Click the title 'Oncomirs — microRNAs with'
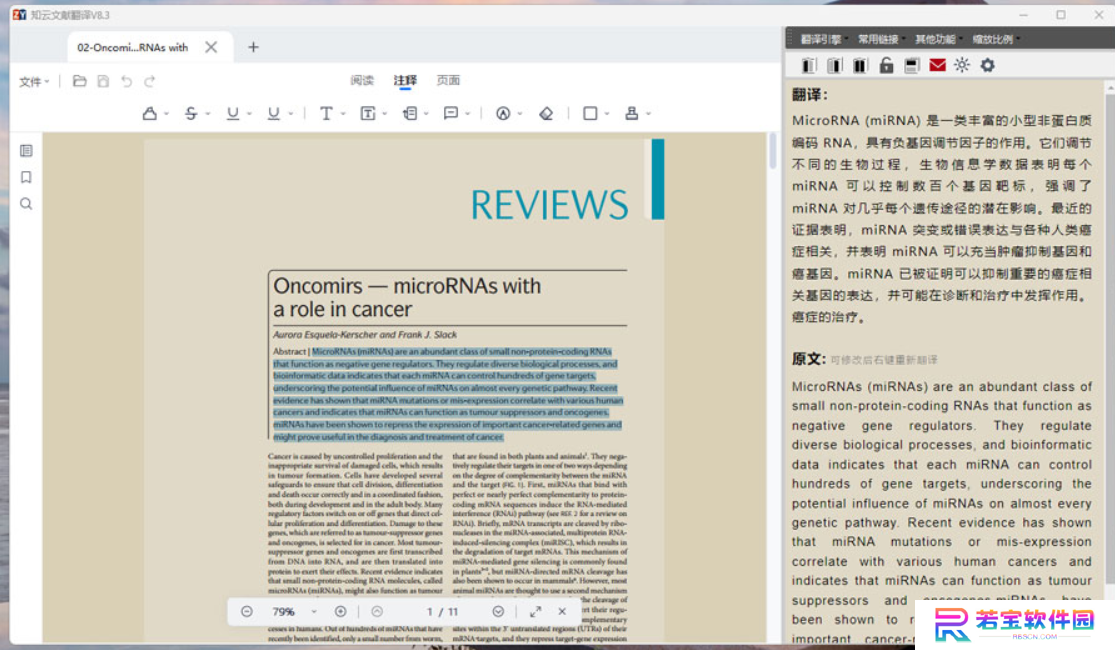 point(407,286)
